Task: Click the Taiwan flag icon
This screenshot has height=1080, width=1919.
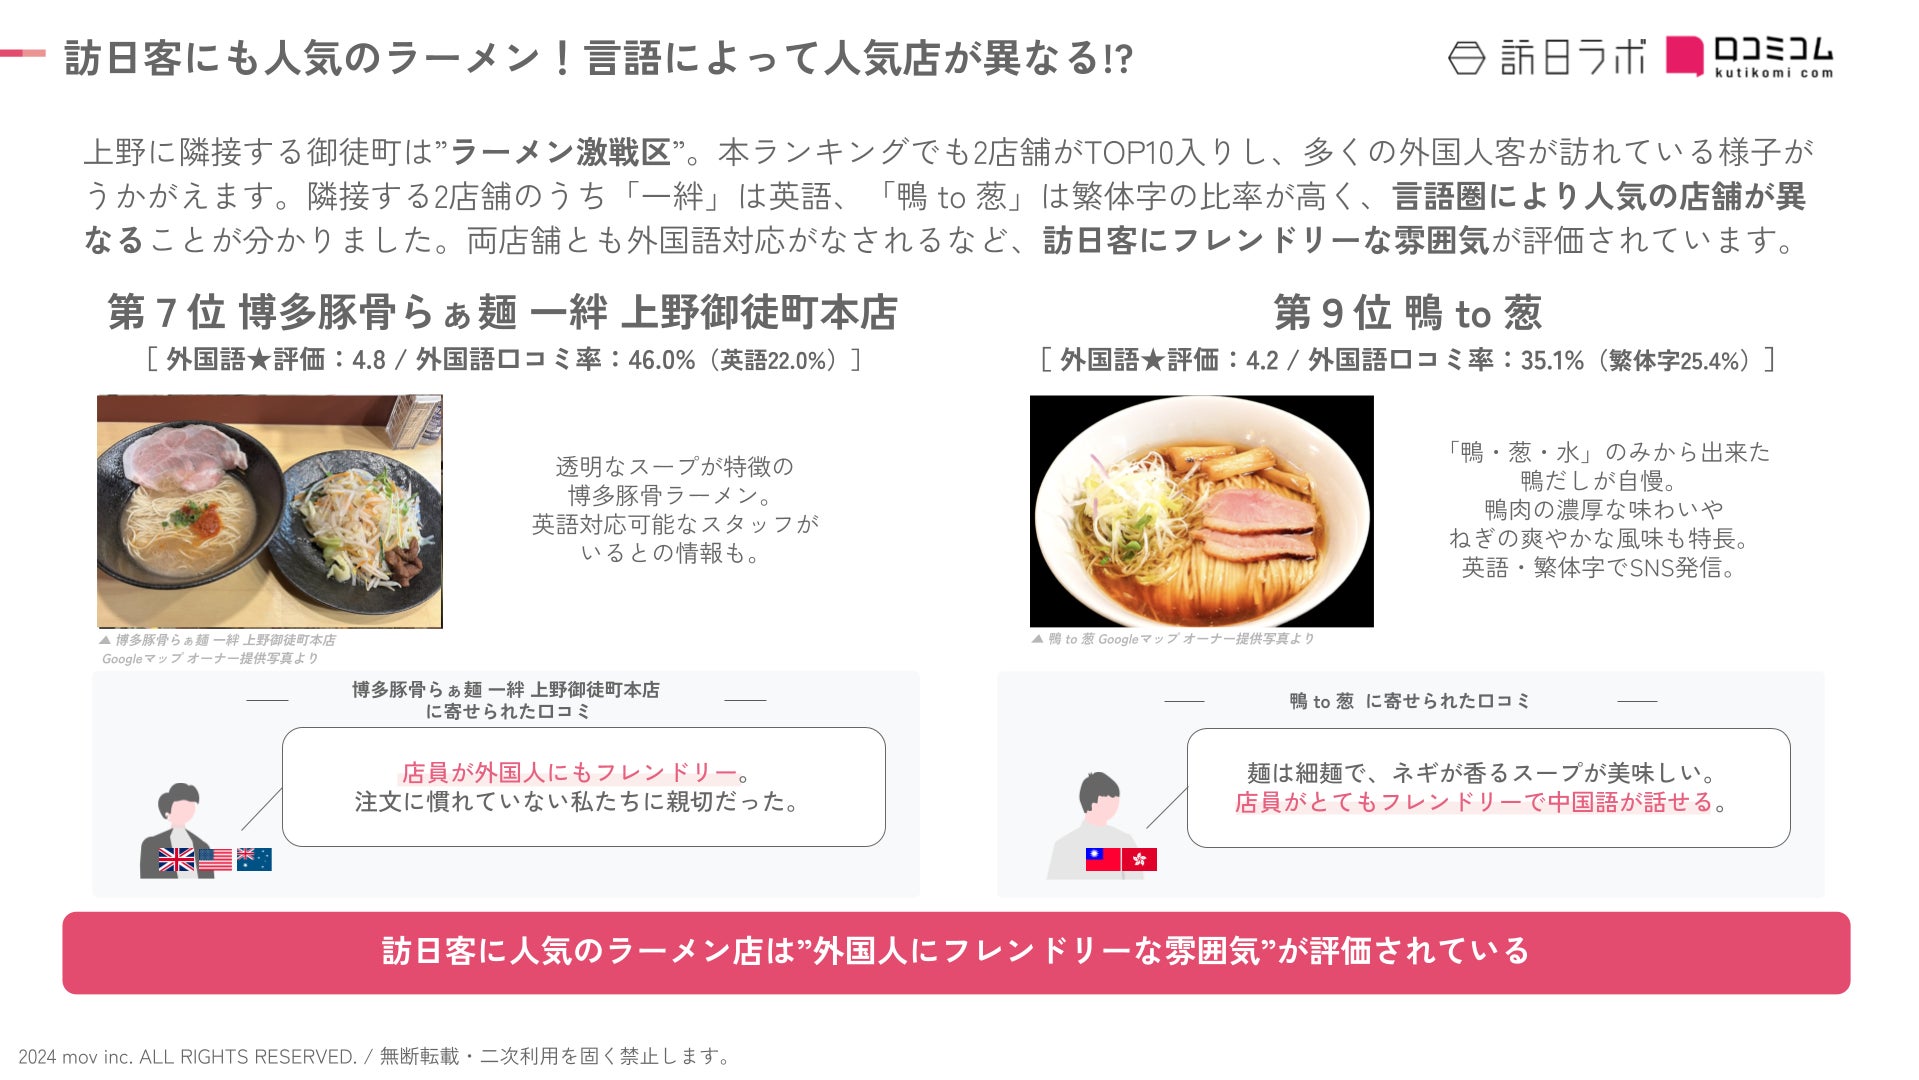Action: coord(1103,858)
